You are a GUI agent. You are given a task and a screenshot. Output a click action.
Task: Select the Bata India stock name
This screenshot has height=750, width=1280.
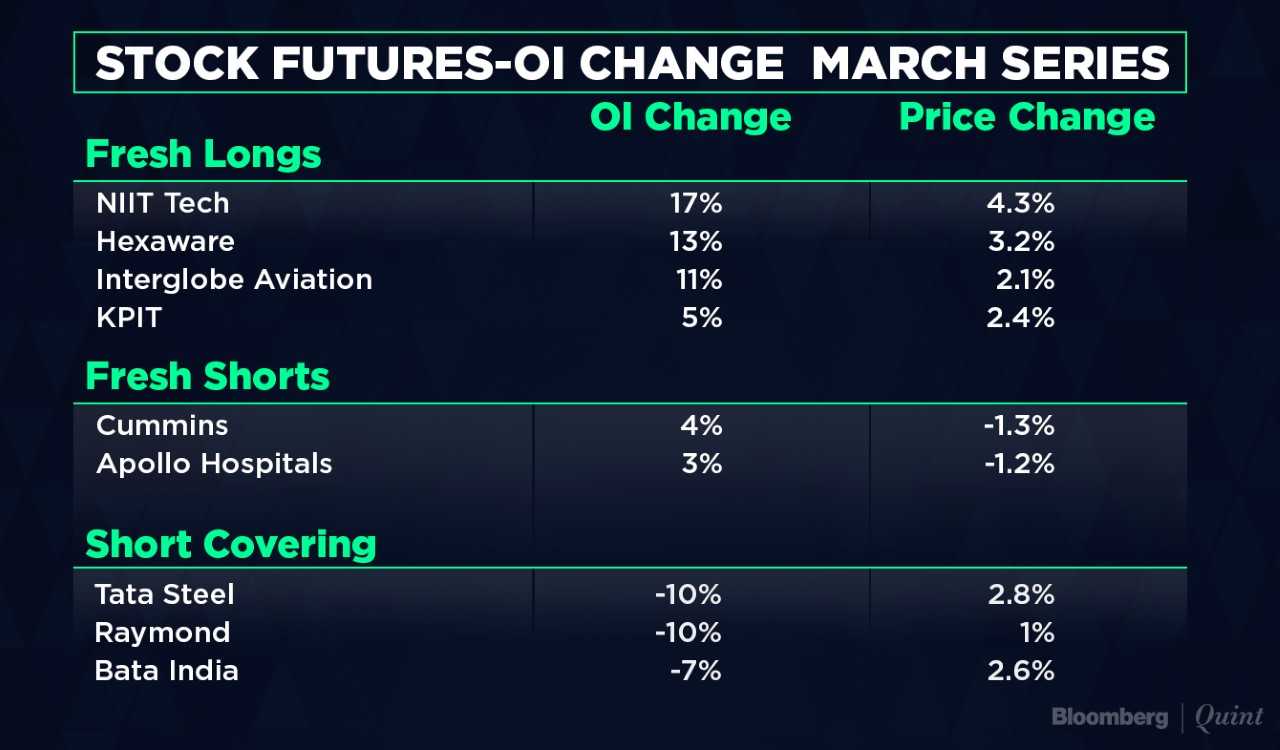[x=167, y=670]
